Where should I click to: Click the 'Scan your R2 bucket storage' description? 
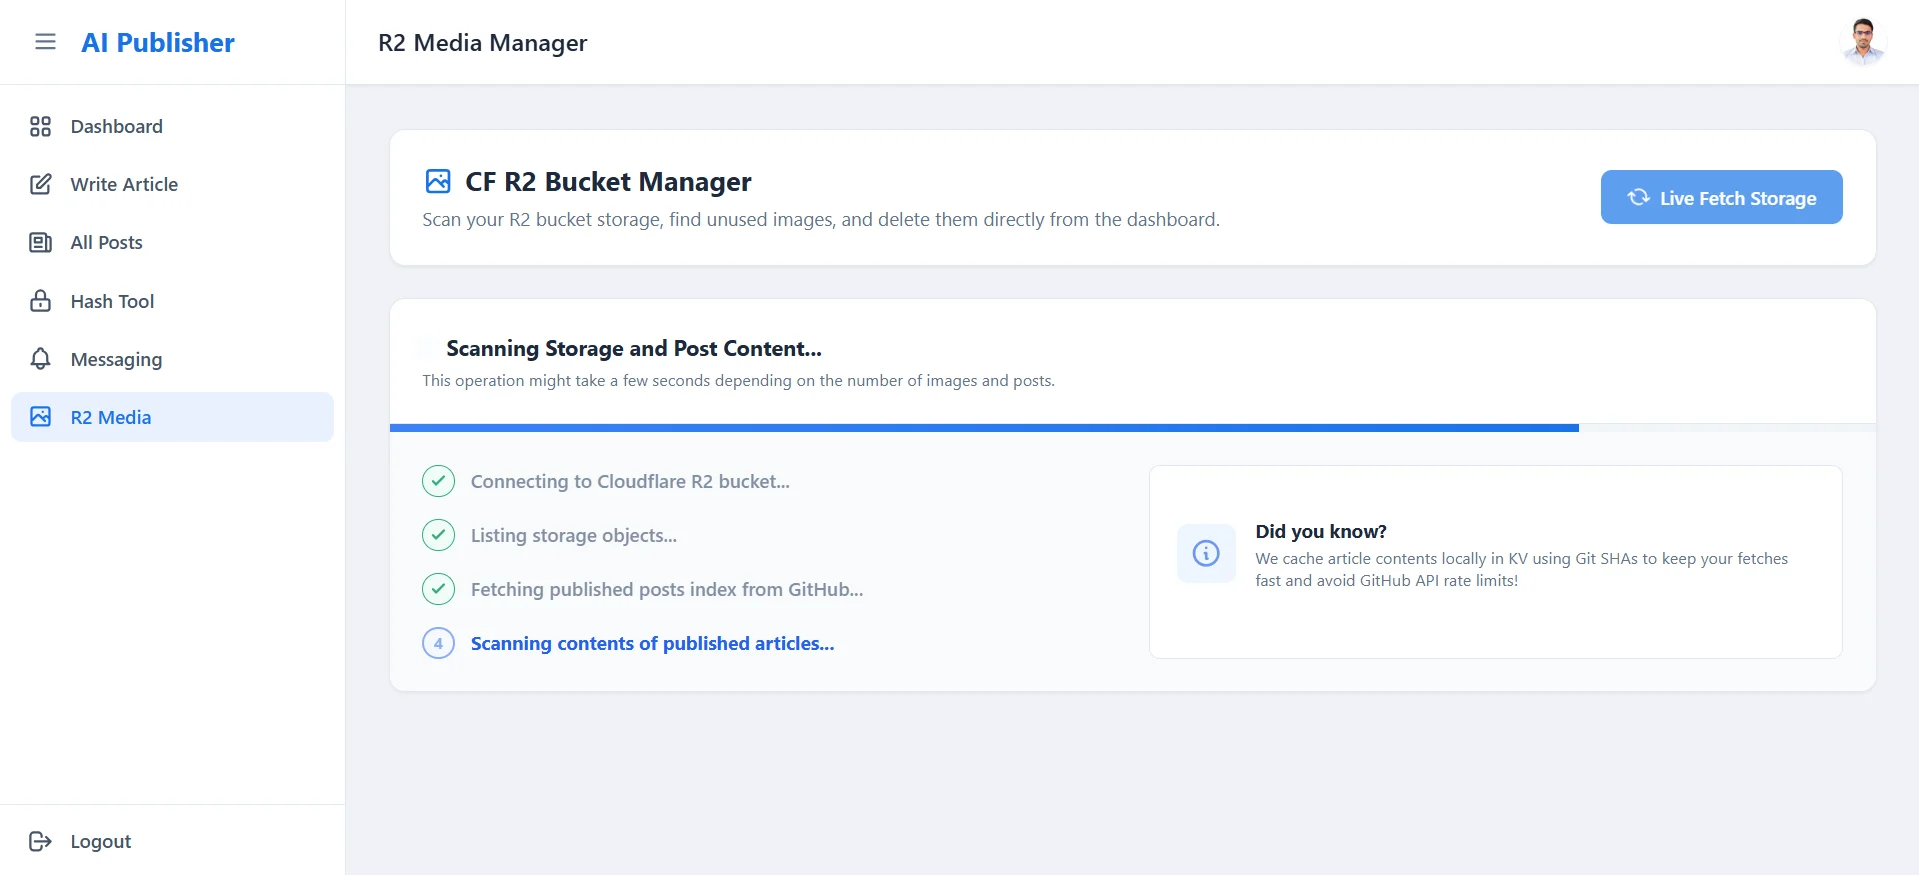pyautogui.click(x=820, y=219)
